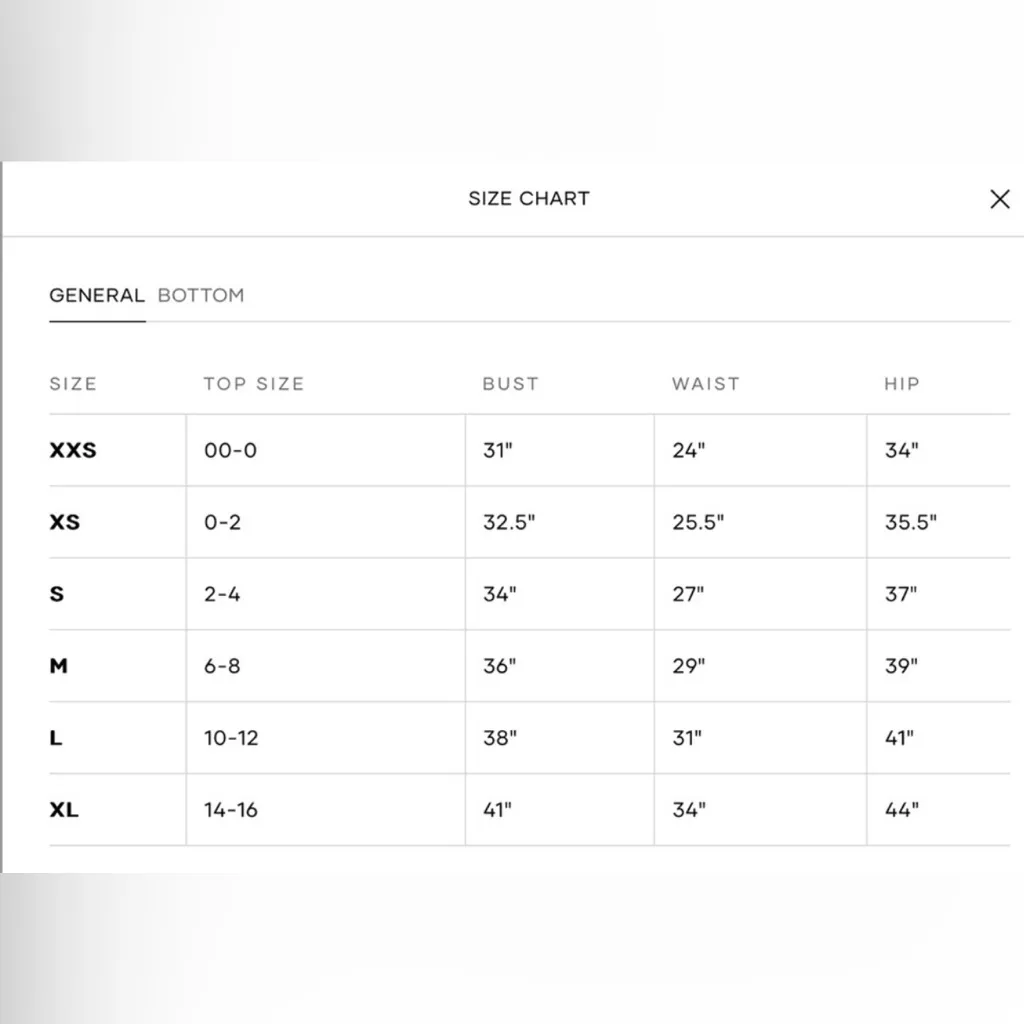
Task: Click the Hip column header
Action: click(902, 383)
